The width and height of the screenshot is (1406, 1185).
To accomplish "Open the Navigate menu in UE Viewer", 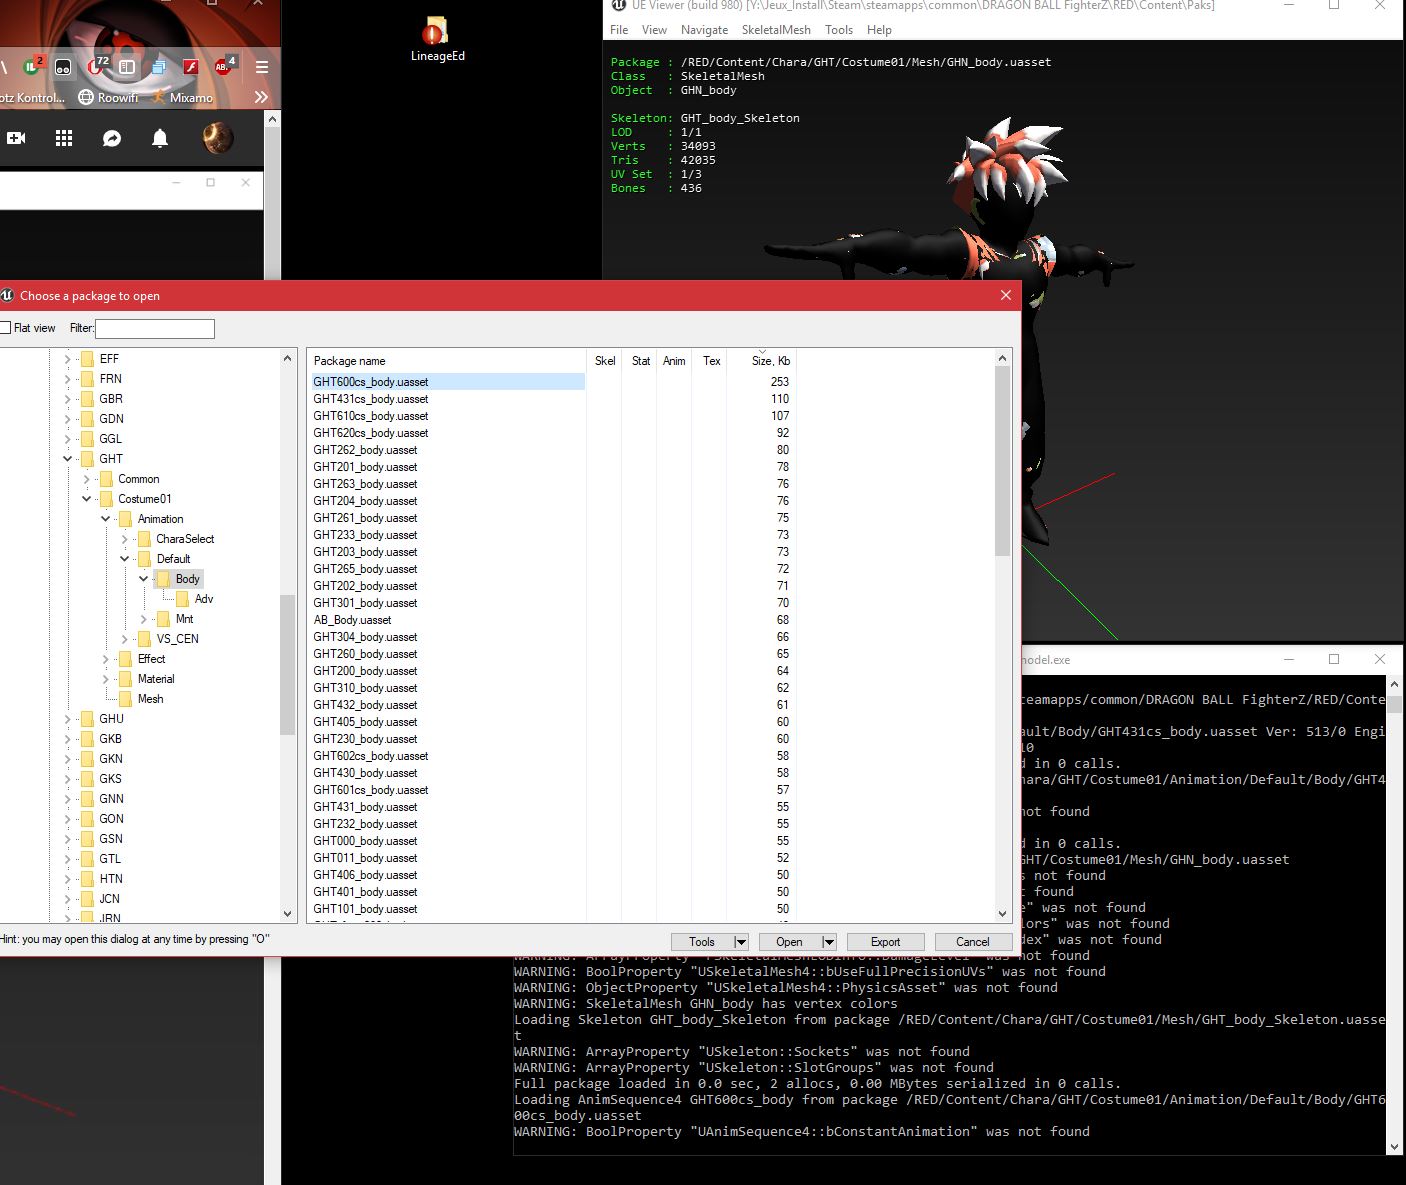I will point(705,30).
